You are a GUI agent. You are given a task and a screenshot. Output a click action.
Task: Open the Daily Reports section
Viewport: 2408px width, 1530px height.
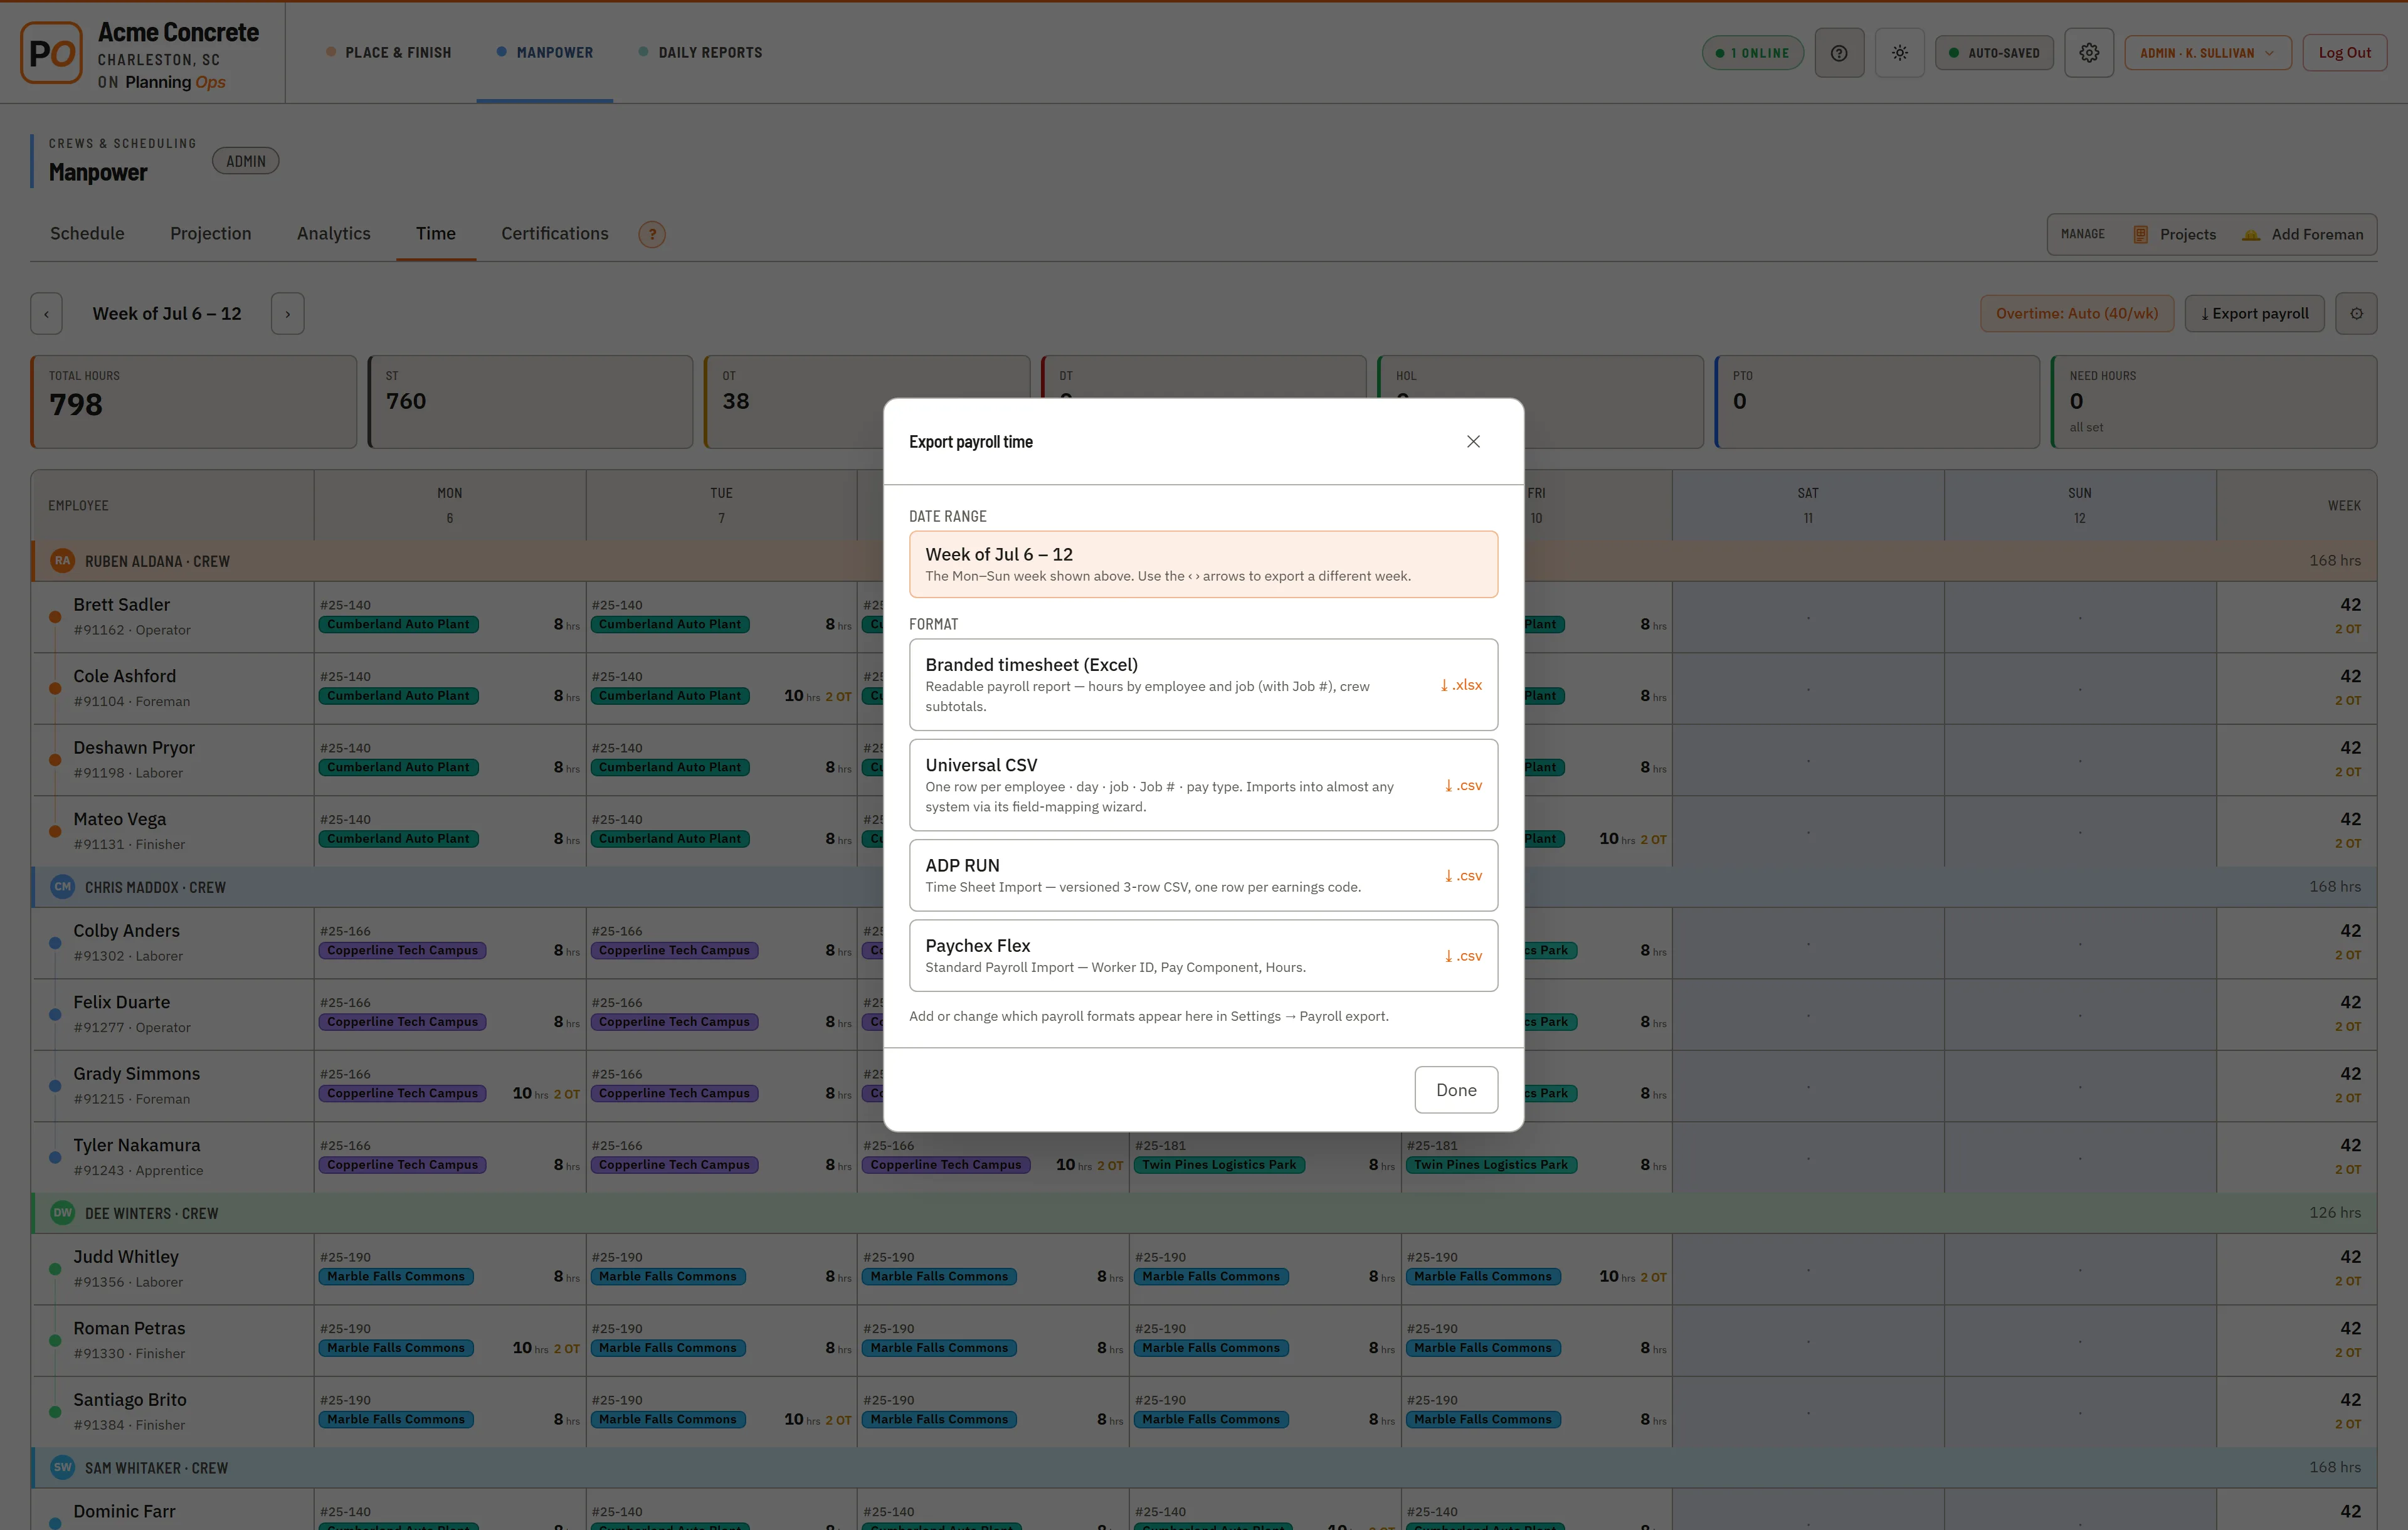pos(701,52)
